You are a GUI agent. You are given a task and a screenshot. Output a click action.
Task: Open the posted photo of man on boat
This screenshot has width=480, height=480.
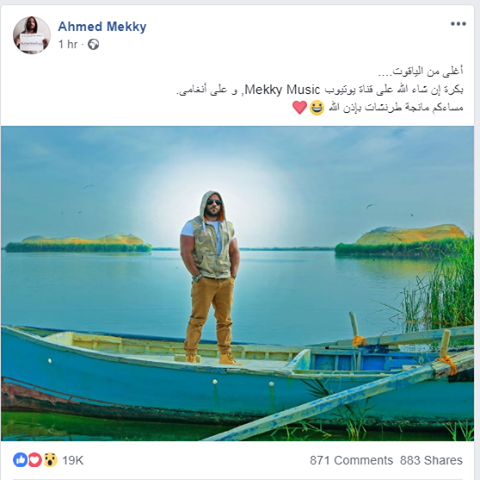237,283
